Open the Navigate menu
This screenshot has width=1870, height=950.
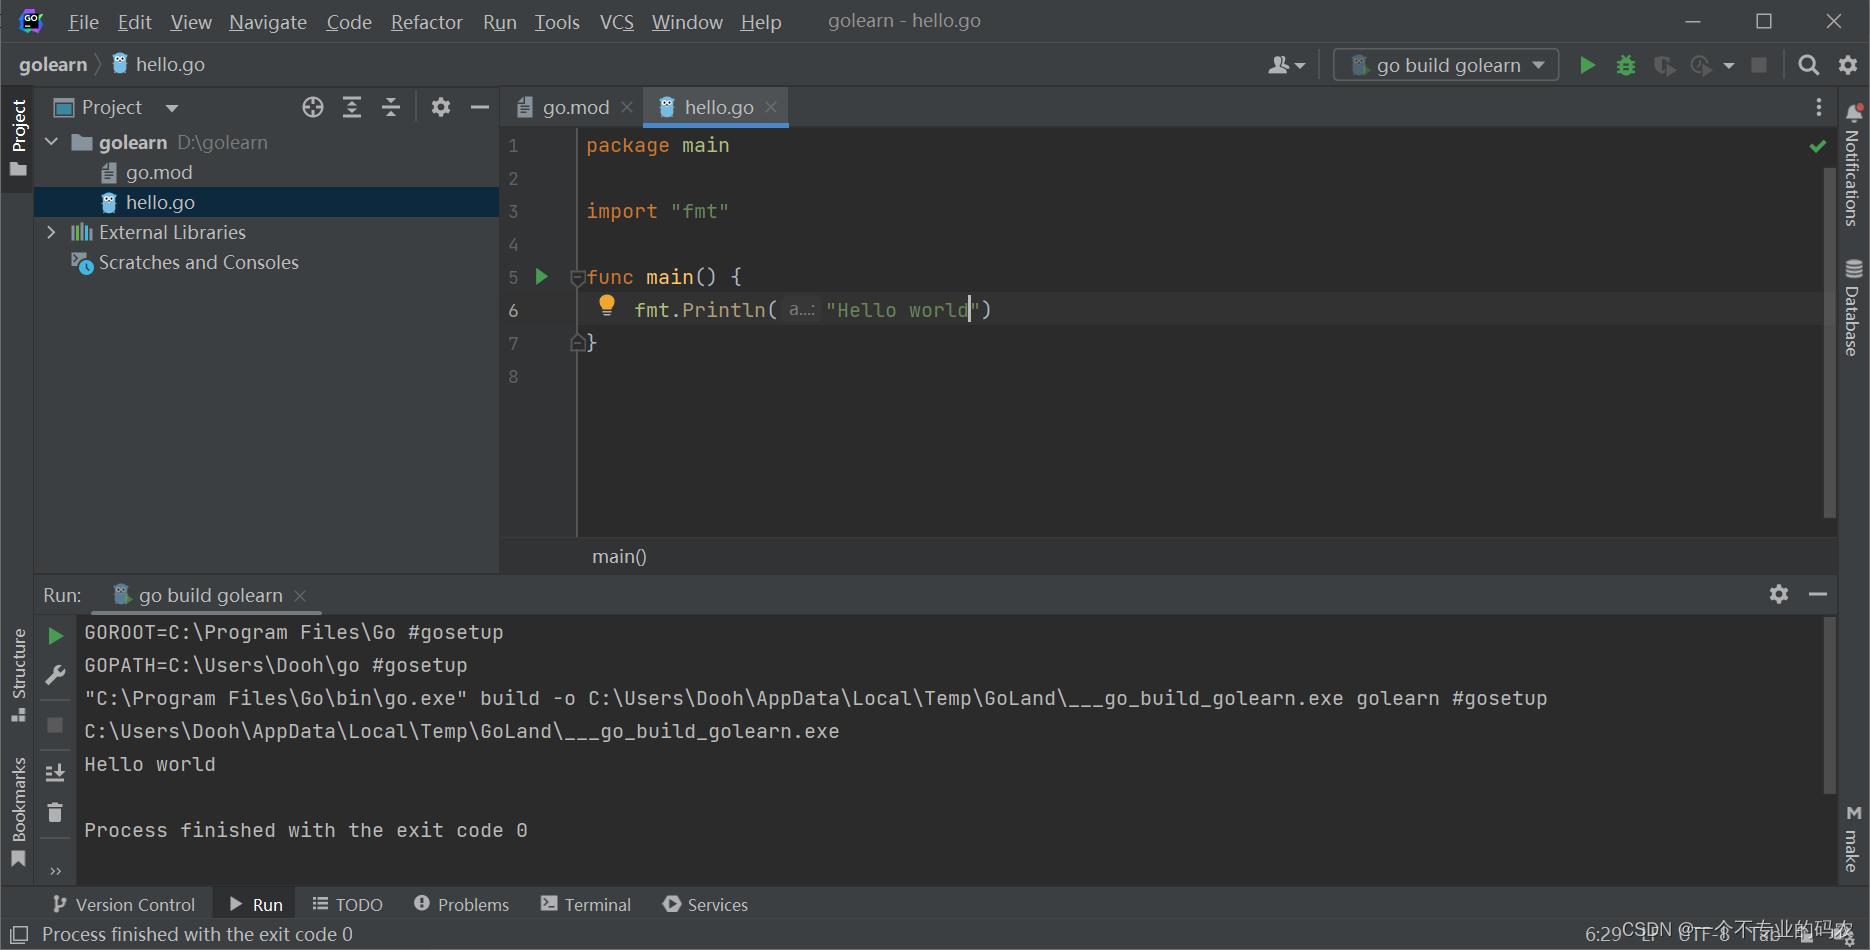[268, 22]
